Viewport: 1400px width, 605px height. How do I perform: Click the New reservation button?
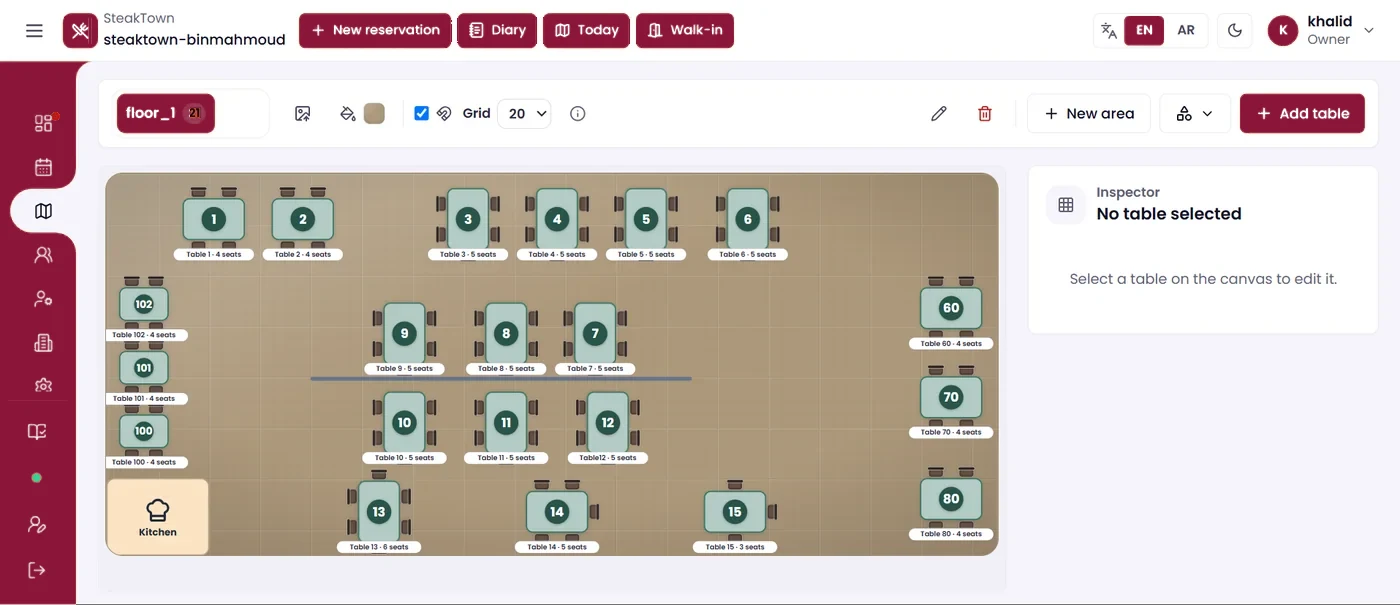pos(375,30)
